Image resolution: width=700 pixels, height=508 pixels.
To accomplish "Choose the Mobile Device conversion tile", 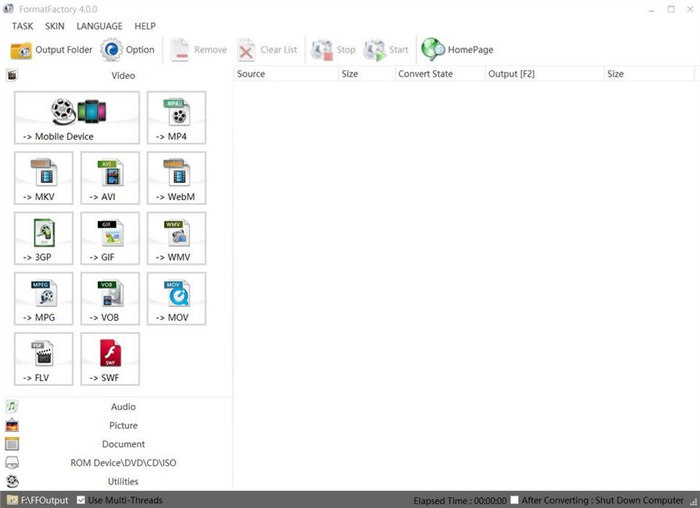I will [77, 118].
